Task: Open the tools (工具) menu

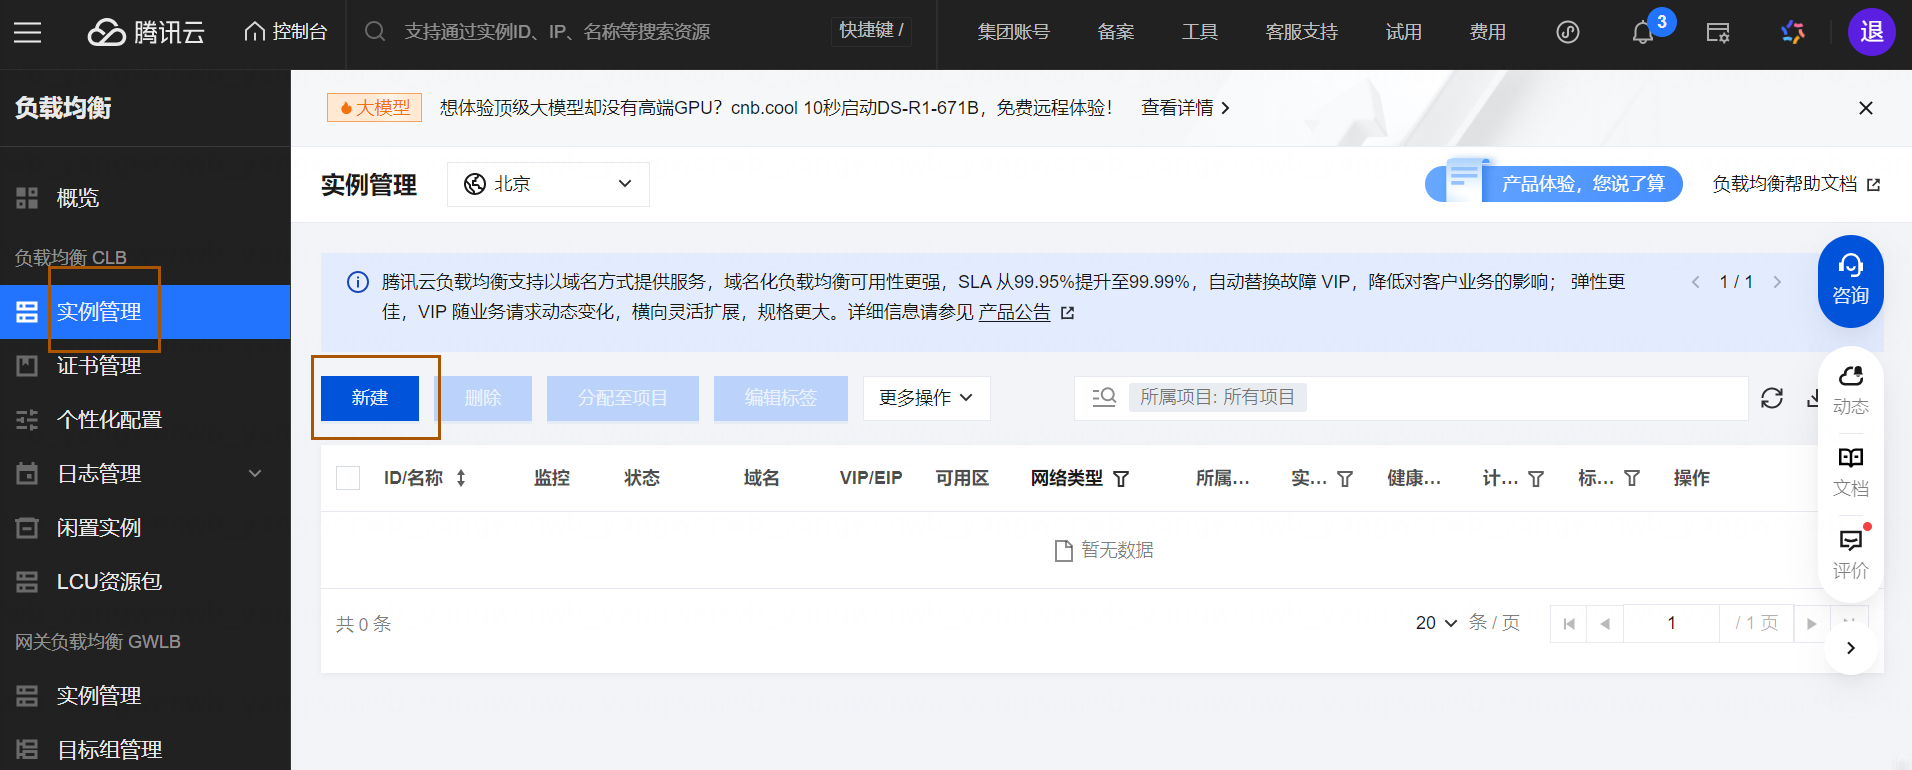Action: [1199, 32]
